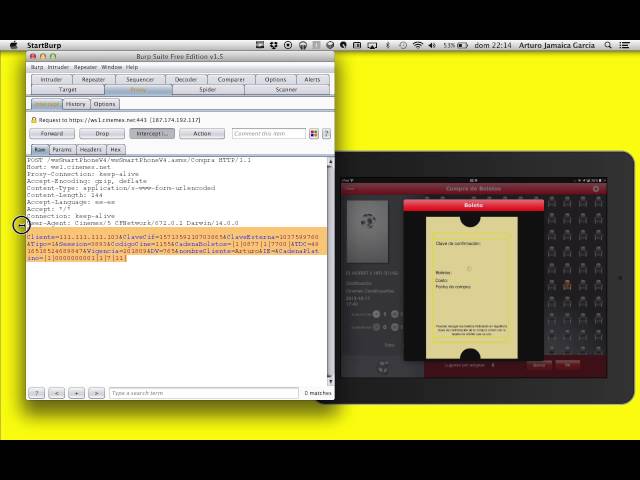Open the Repeater menu in the menu bar
Viewport: 640px width, 480px height.
point(85,67)
